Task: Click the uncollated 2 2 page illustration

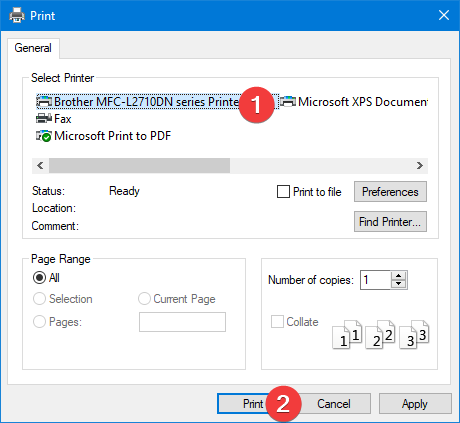Action: coord(380,334)
